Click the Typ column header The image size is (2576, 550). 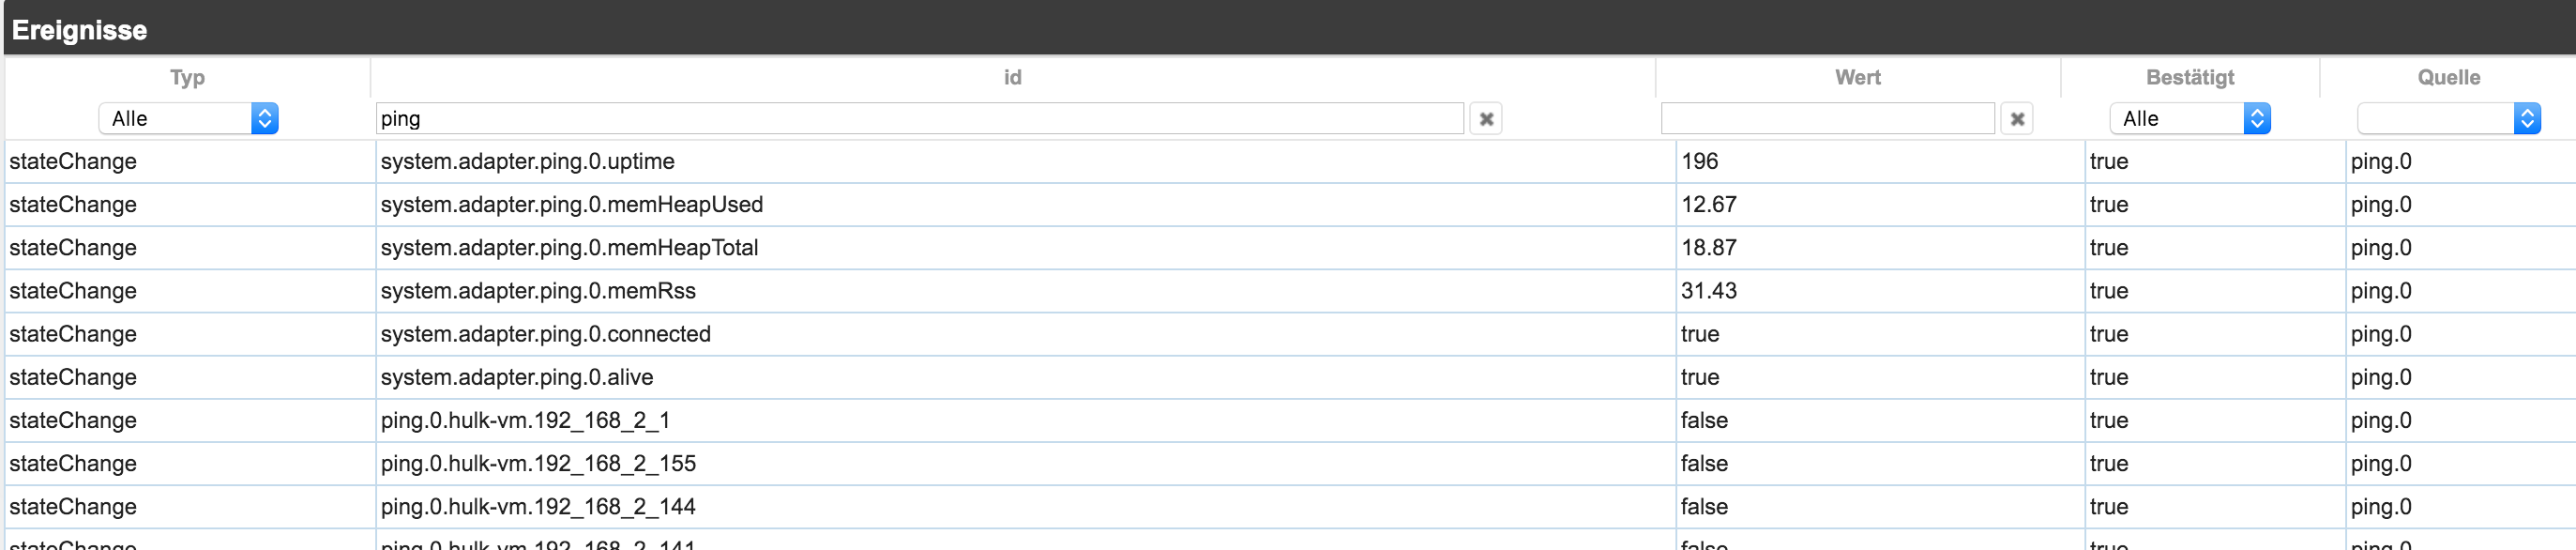[187, 77]
